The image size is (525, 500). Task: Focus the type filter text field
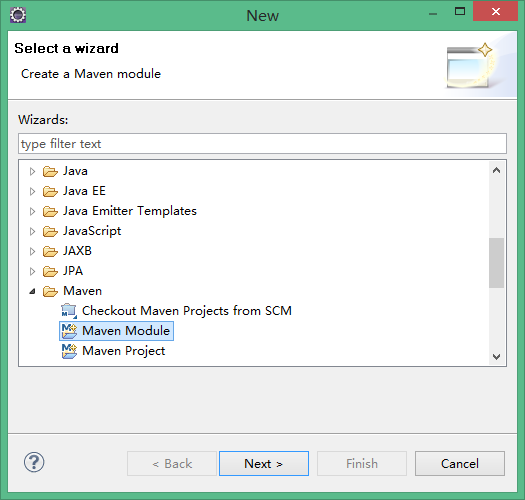point(262,144)
